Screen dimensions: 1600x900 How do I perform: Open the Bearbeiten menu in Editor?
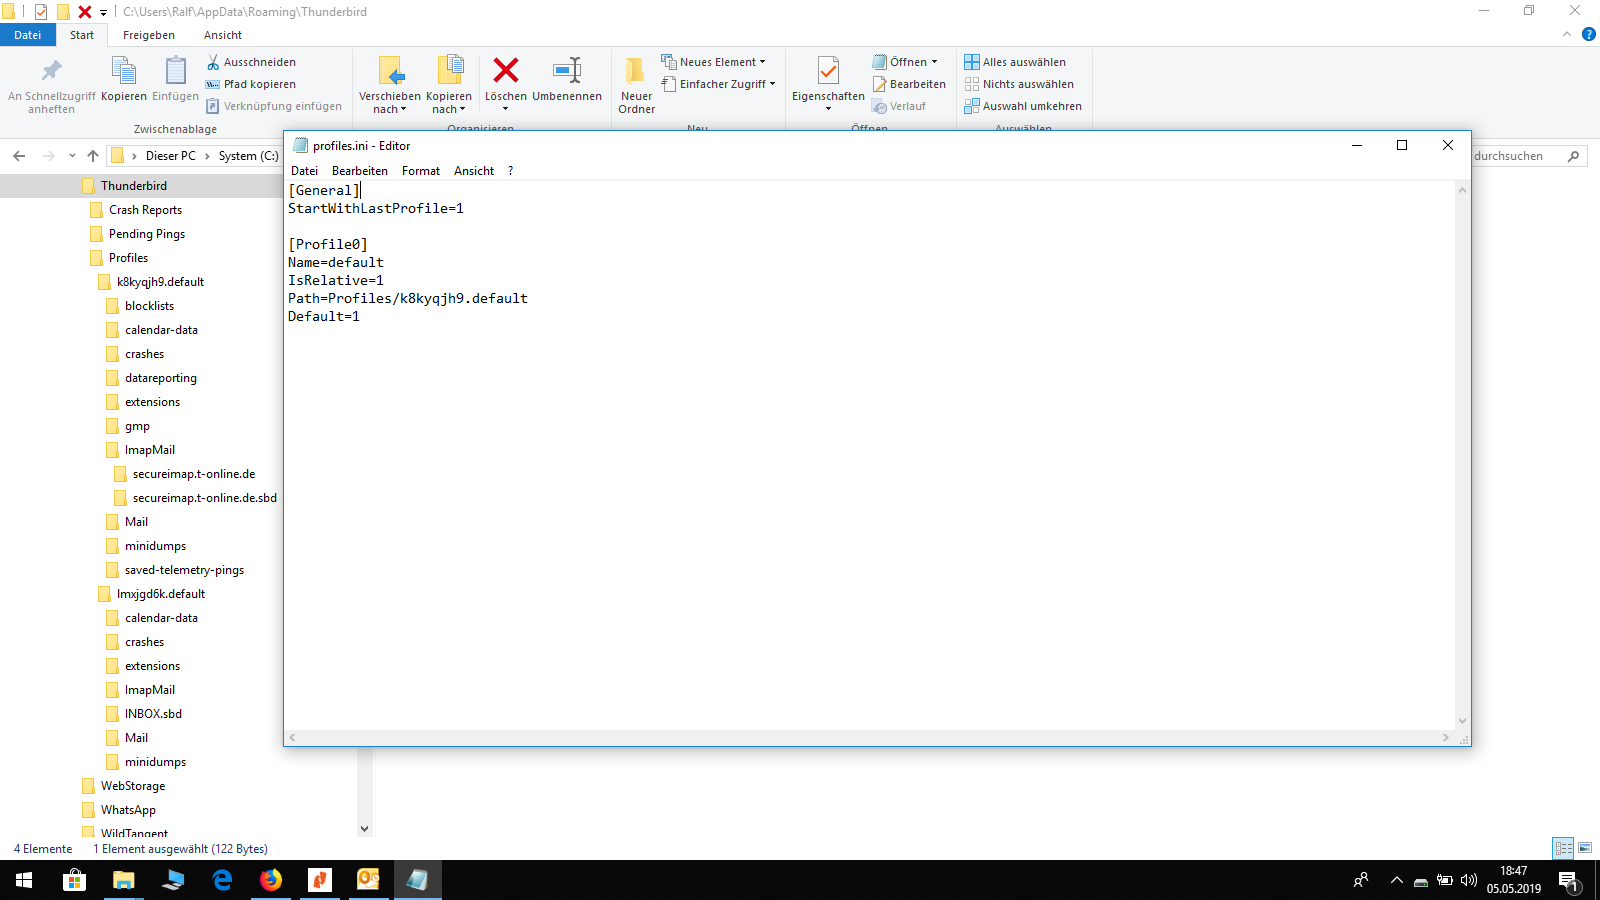pyautogui.click(x=359, y=171)
